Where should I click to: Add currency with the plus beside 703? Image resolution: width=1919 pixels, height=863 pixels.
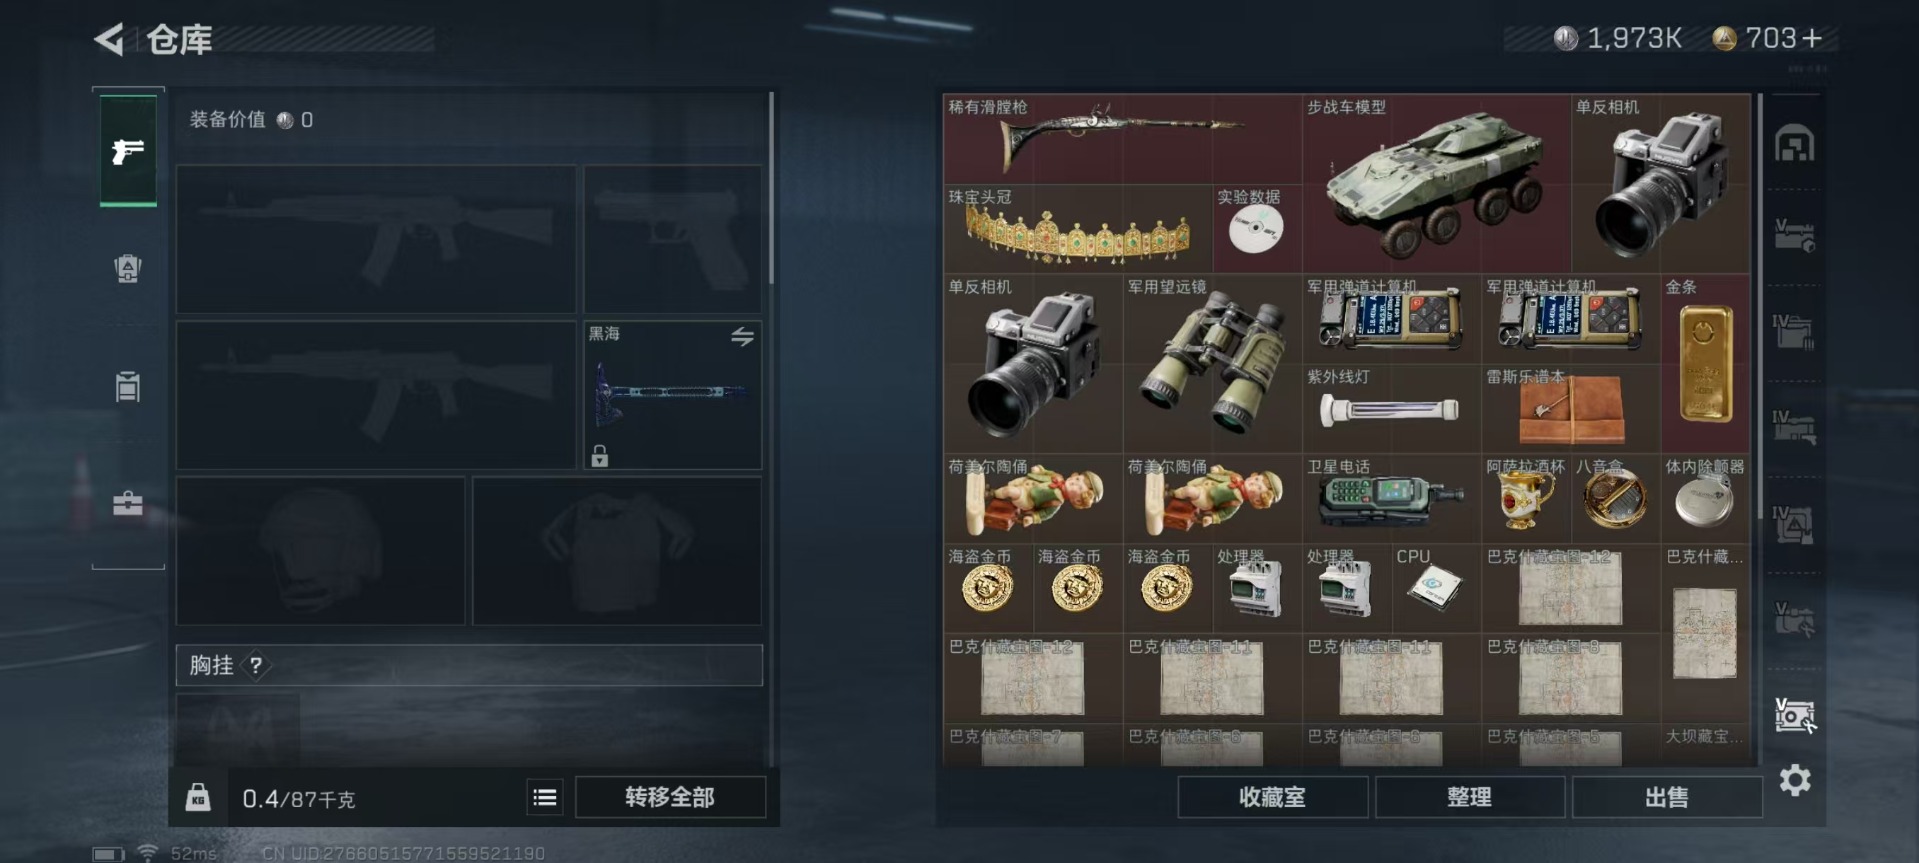[x=1812, y=38]
